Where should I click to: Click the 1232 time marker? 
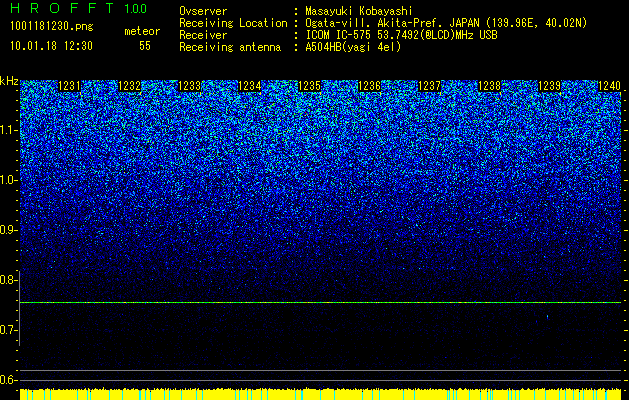(130, 86)
